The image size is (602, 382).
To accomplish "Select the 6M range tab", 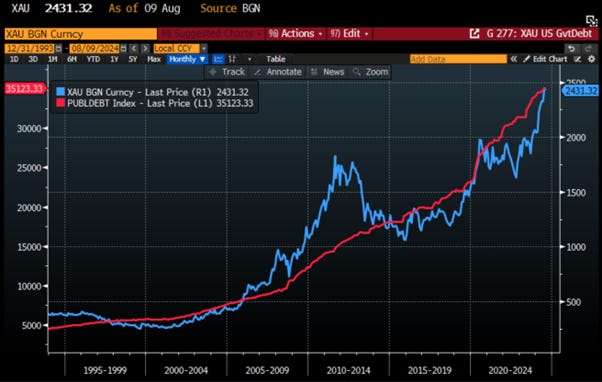I will click(72, 59).
